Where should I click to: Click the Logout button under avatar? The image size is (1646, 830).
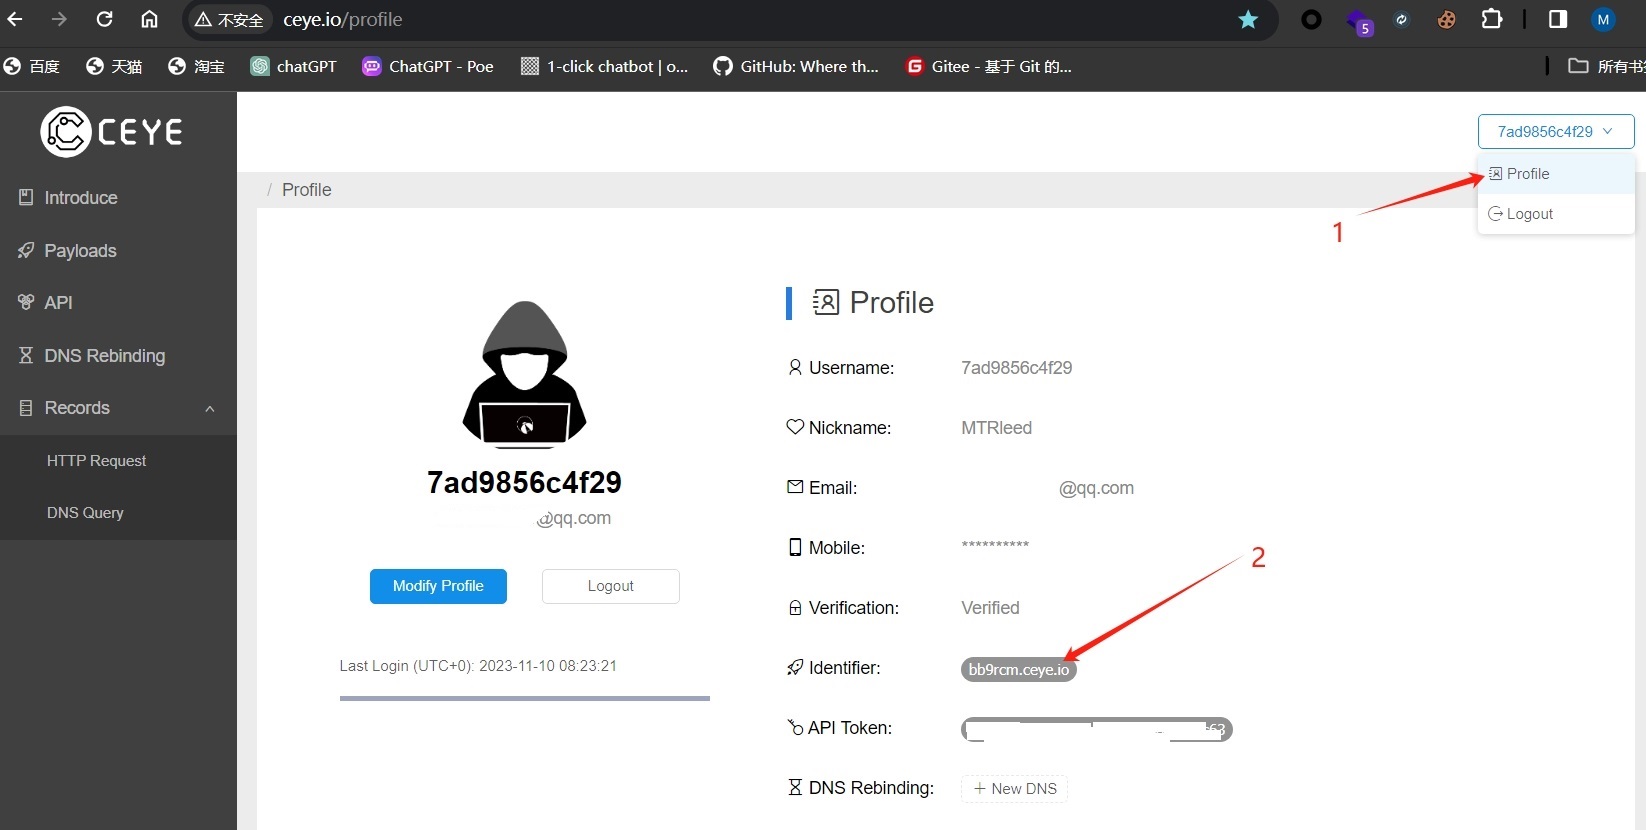(611, 586)
